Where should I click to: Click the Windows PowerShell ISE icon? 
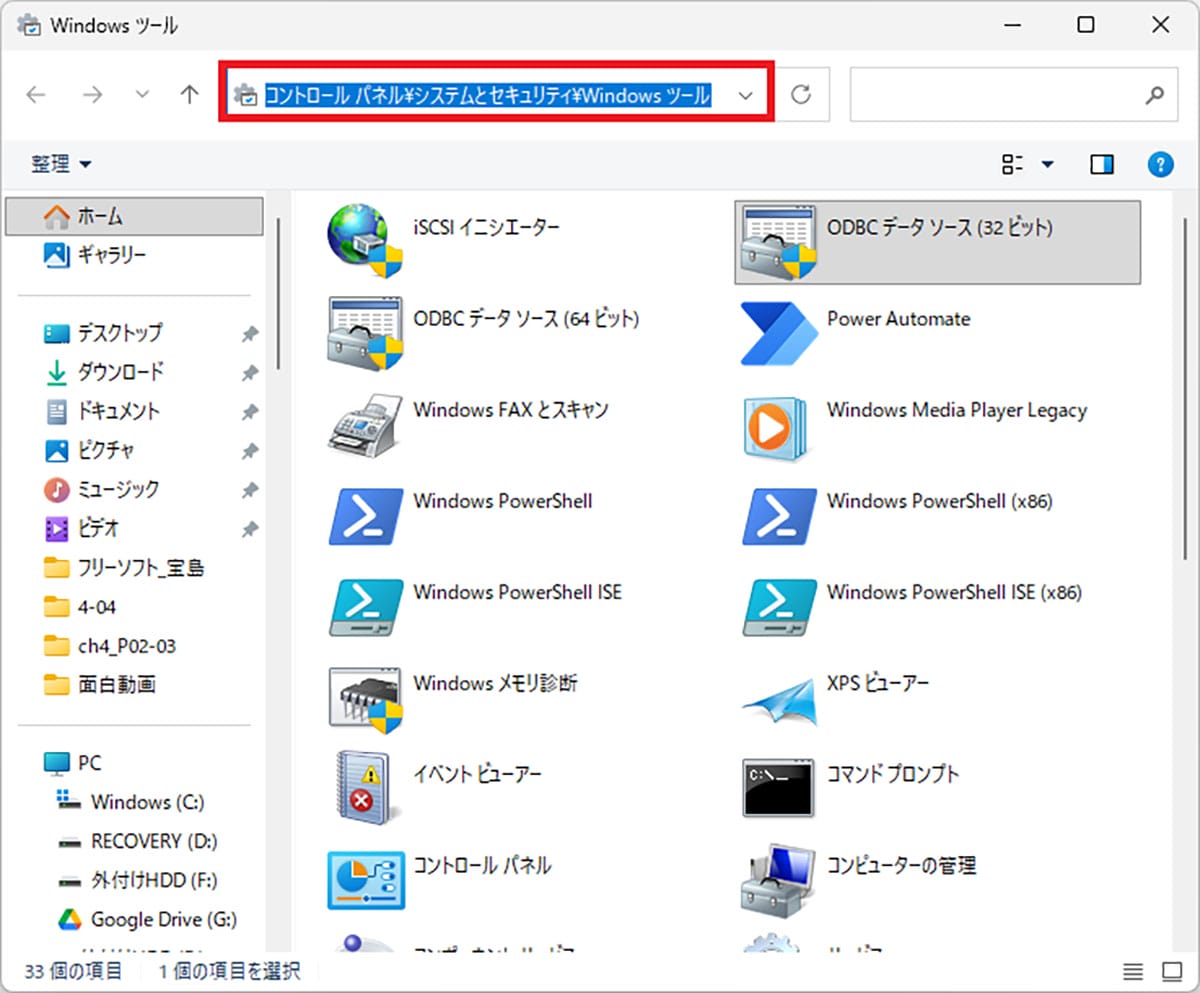[364, 606]
